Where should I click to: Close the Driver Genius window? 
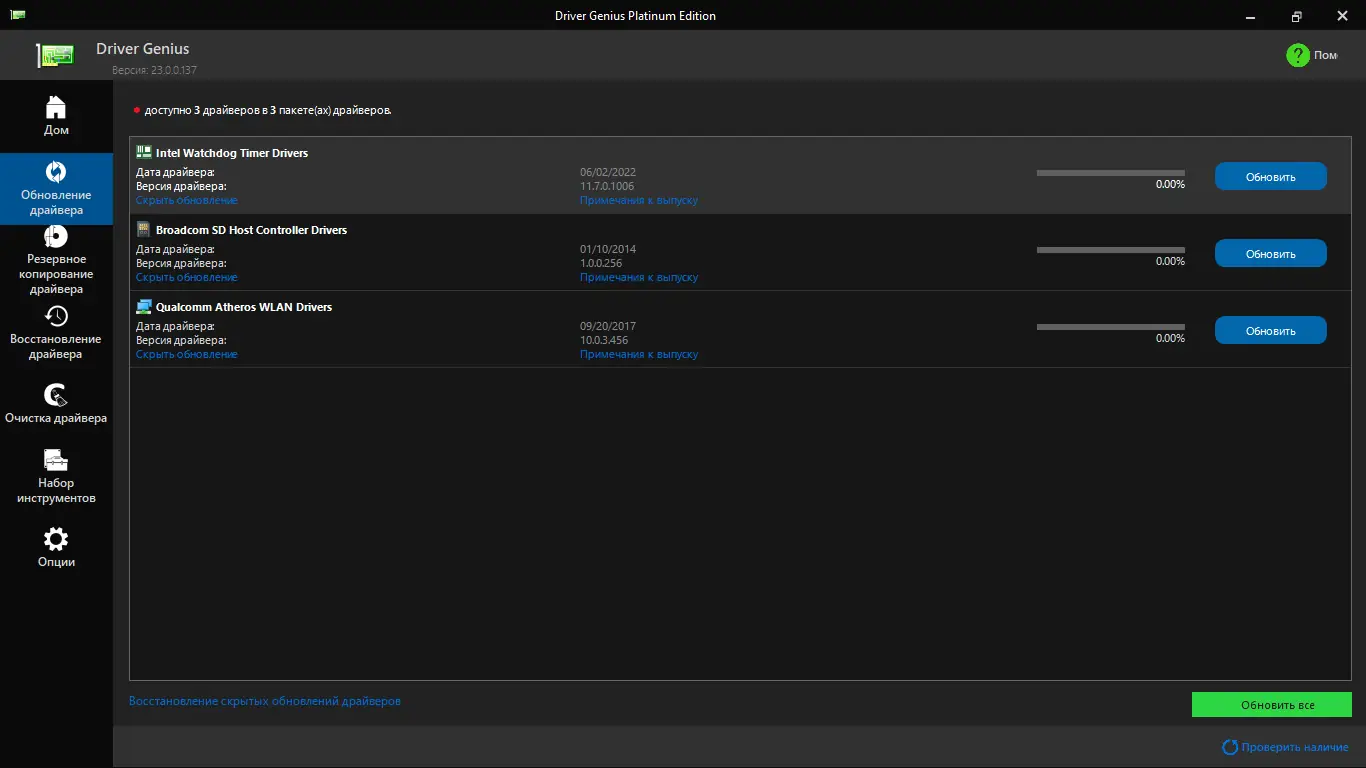[x=1343, y=16]
